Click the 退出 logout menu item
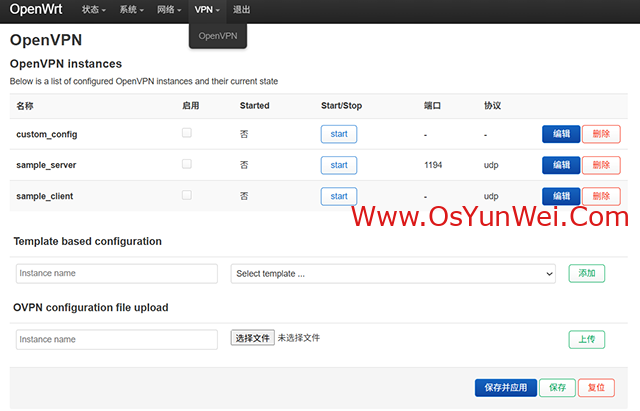640x411 pixels. coord(241,10)
